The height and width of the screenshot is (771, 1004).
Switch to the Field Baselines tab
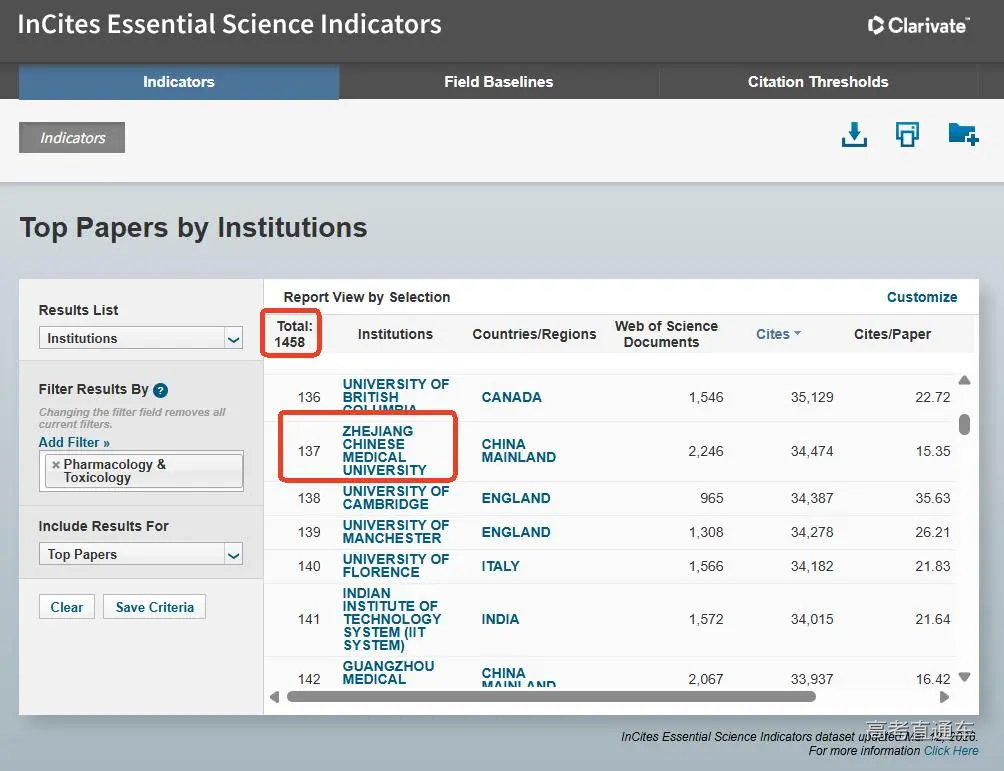point(498,82)
